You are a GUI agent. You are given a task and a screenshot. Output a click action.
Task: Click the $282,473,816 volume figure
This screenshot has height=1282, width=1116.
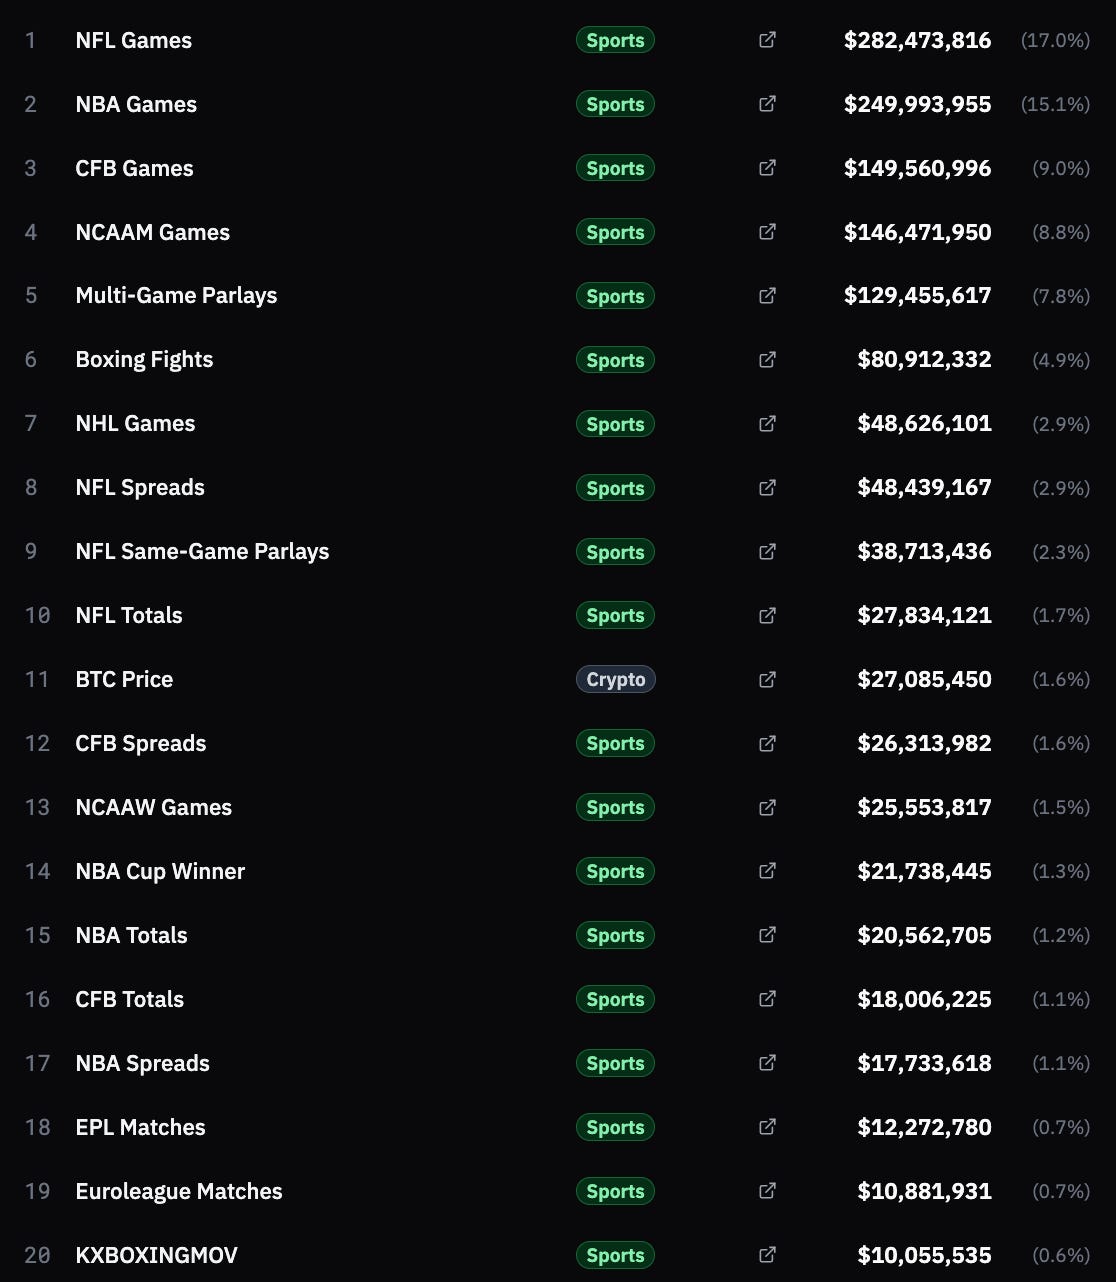(918, 40)
